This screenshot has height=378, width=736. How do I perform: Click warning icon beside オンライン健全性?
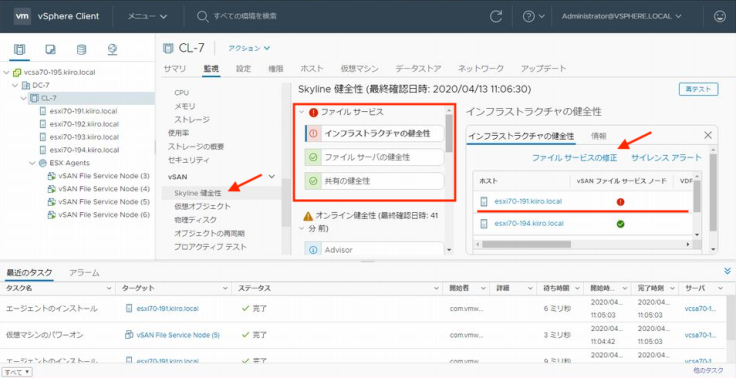(308, 216)
